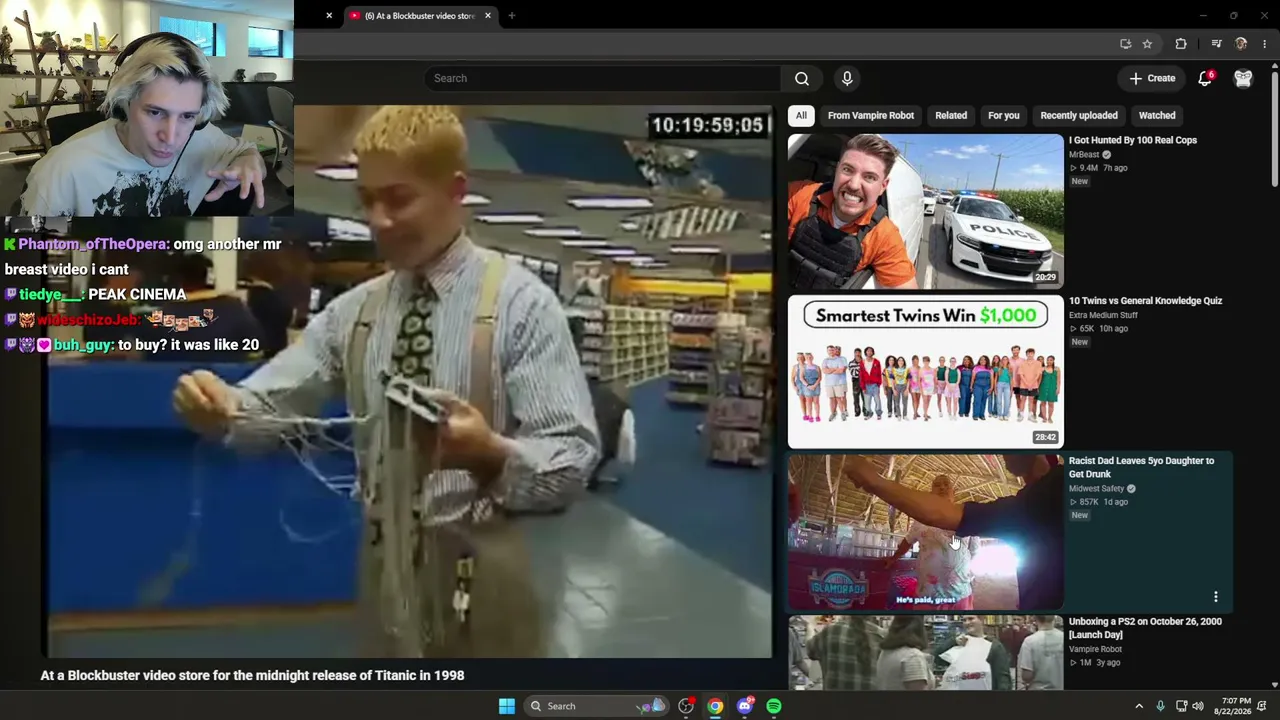The height and width of the screenshot is (720, 1280).
Task: Open the Chrome extensions puzzle icon
Action: [x=1181, y=44]
